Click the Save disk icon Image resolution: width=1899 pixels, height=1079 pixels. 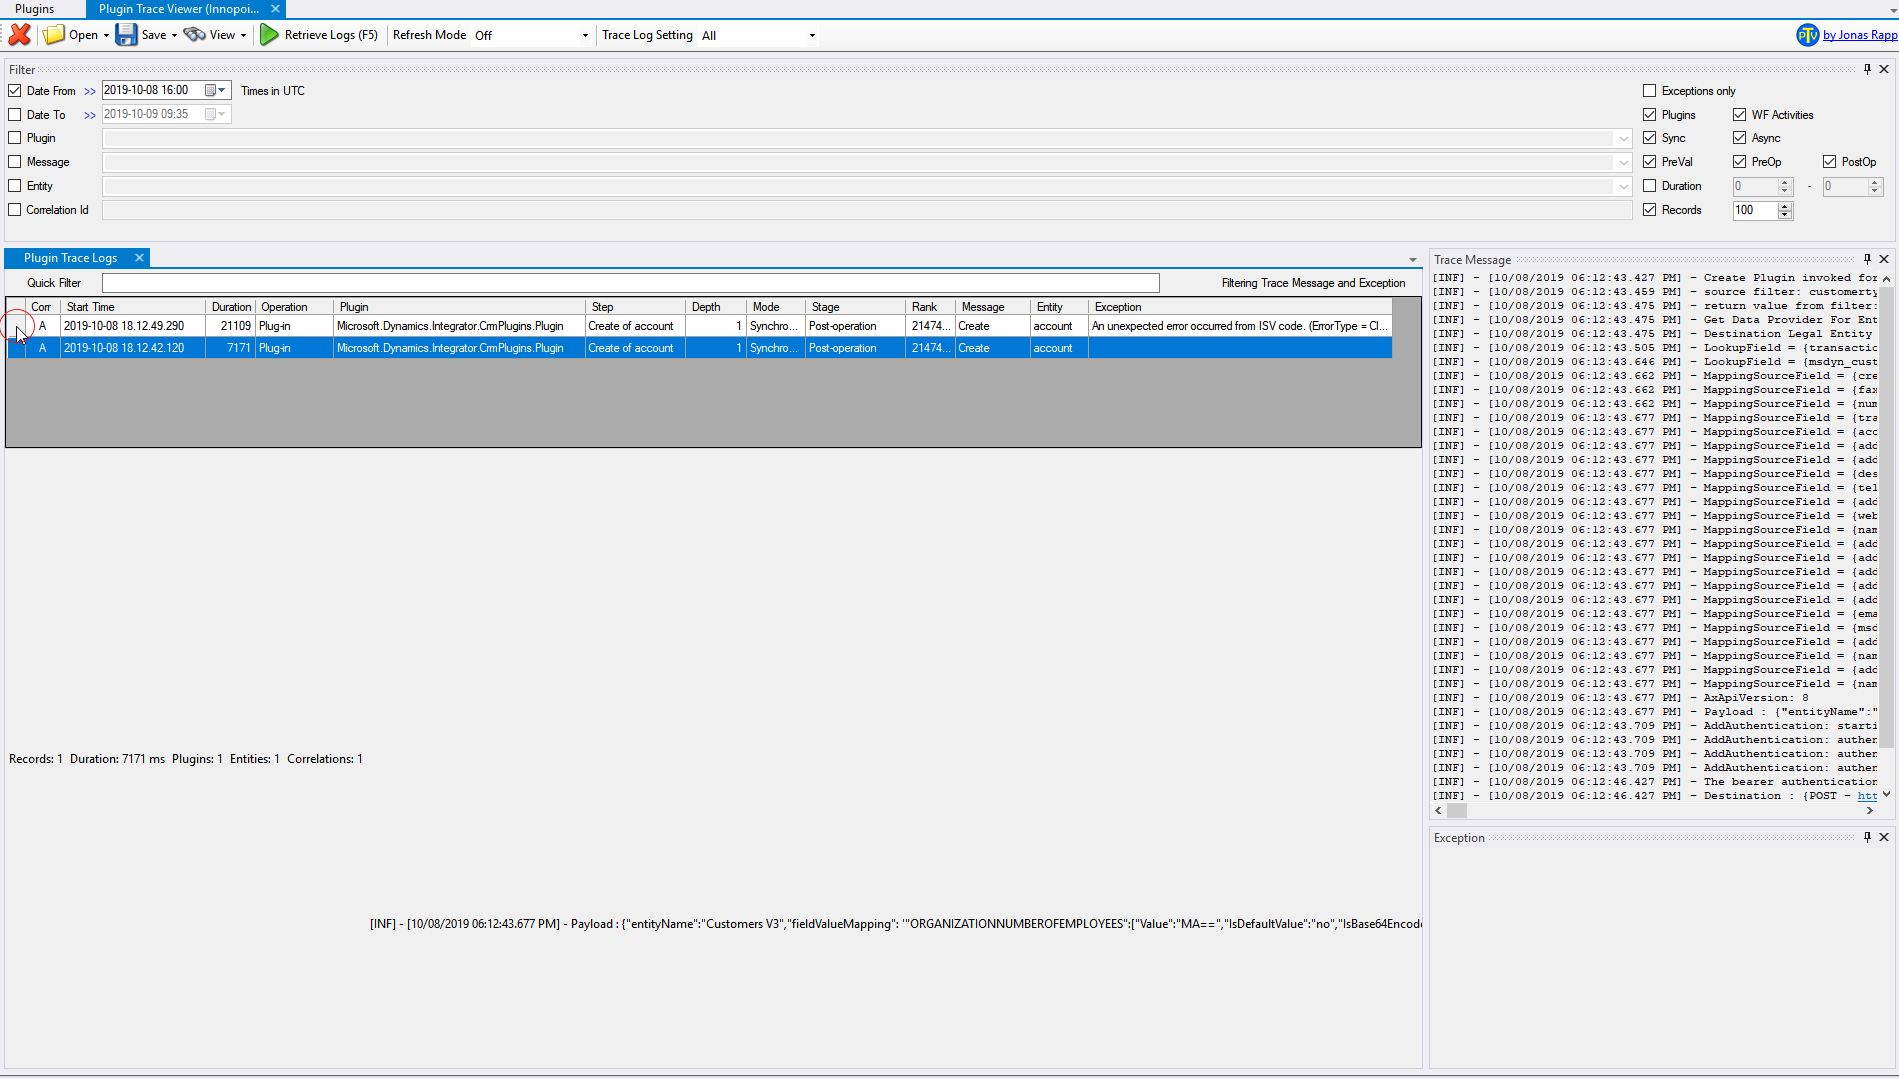(126, 34)
